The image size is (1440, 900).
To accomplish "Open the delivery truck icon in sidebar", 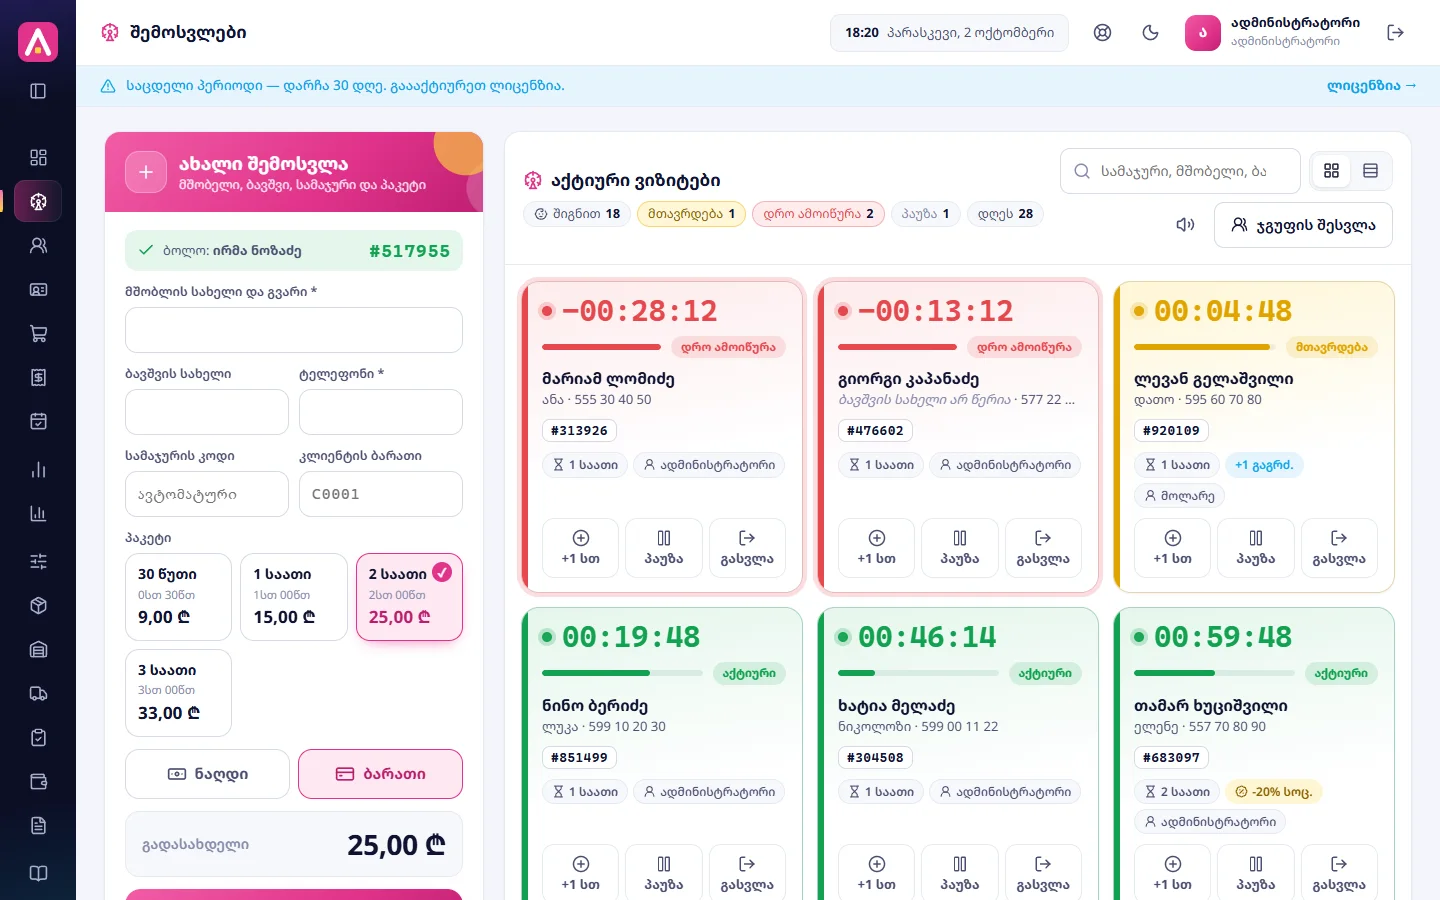I will click(38, 693).
